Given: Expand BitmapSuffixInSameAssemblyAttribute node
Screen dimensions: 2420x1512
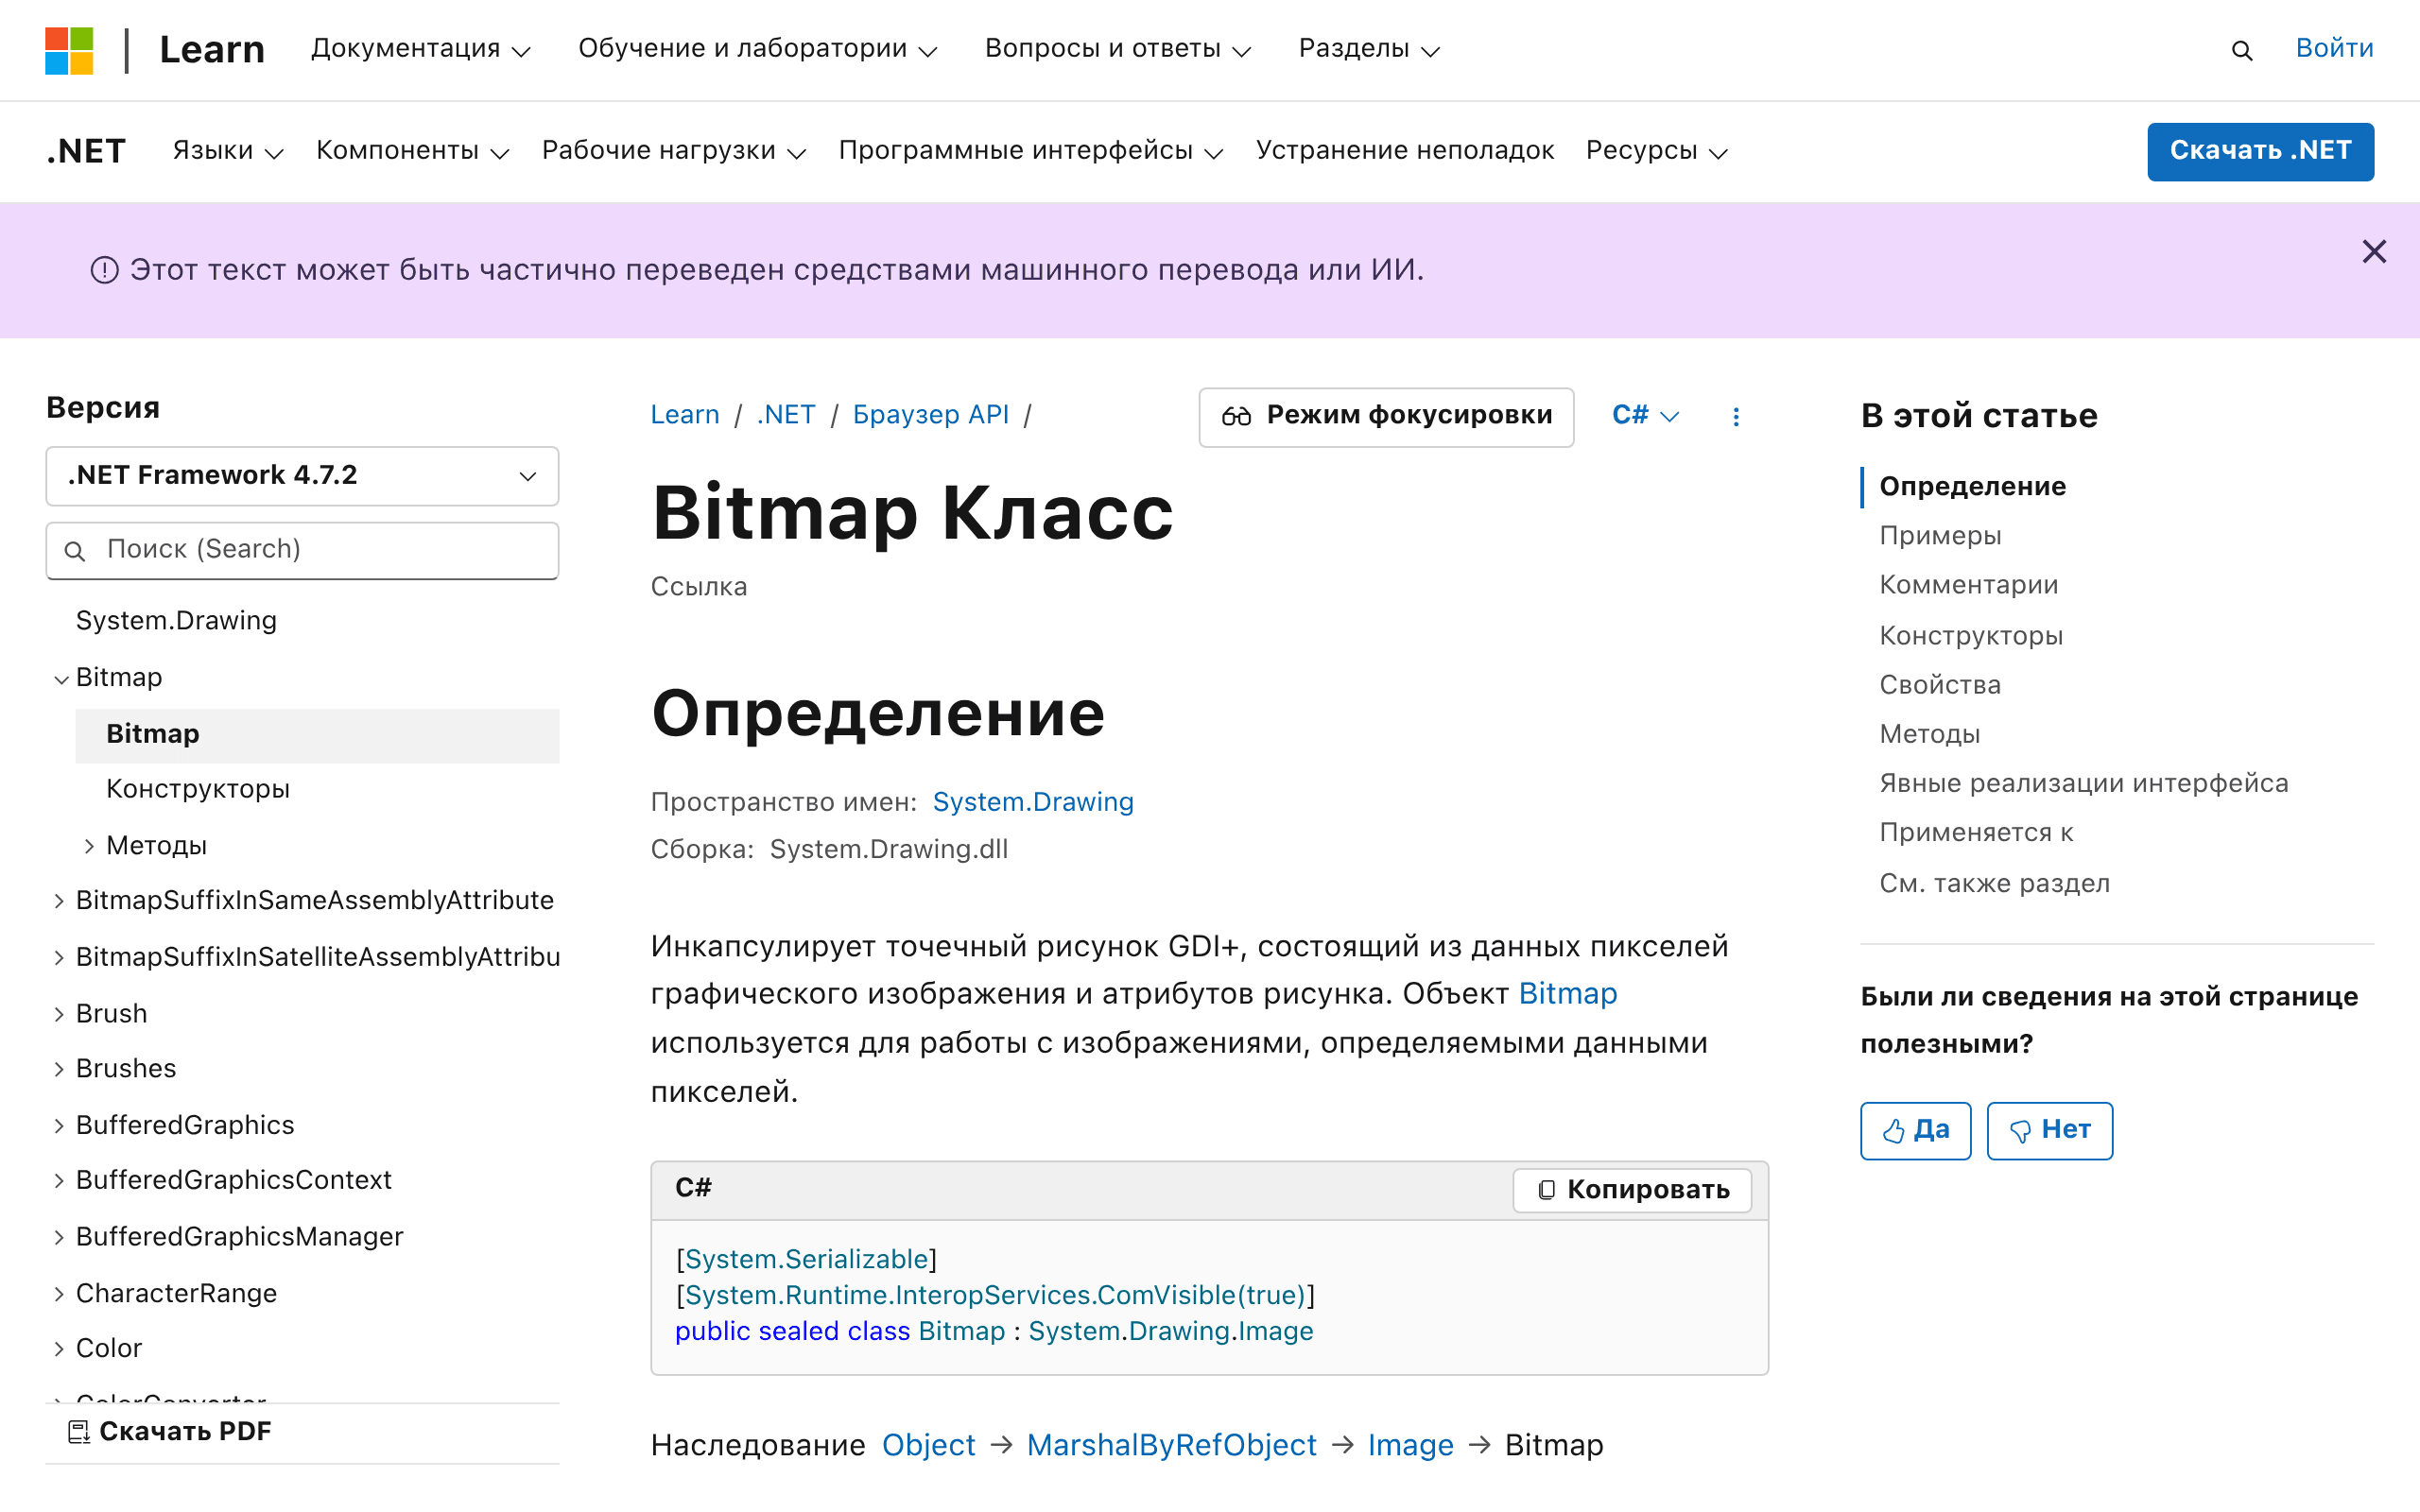Looking at the screenshot, I should (x=60, y=901).
